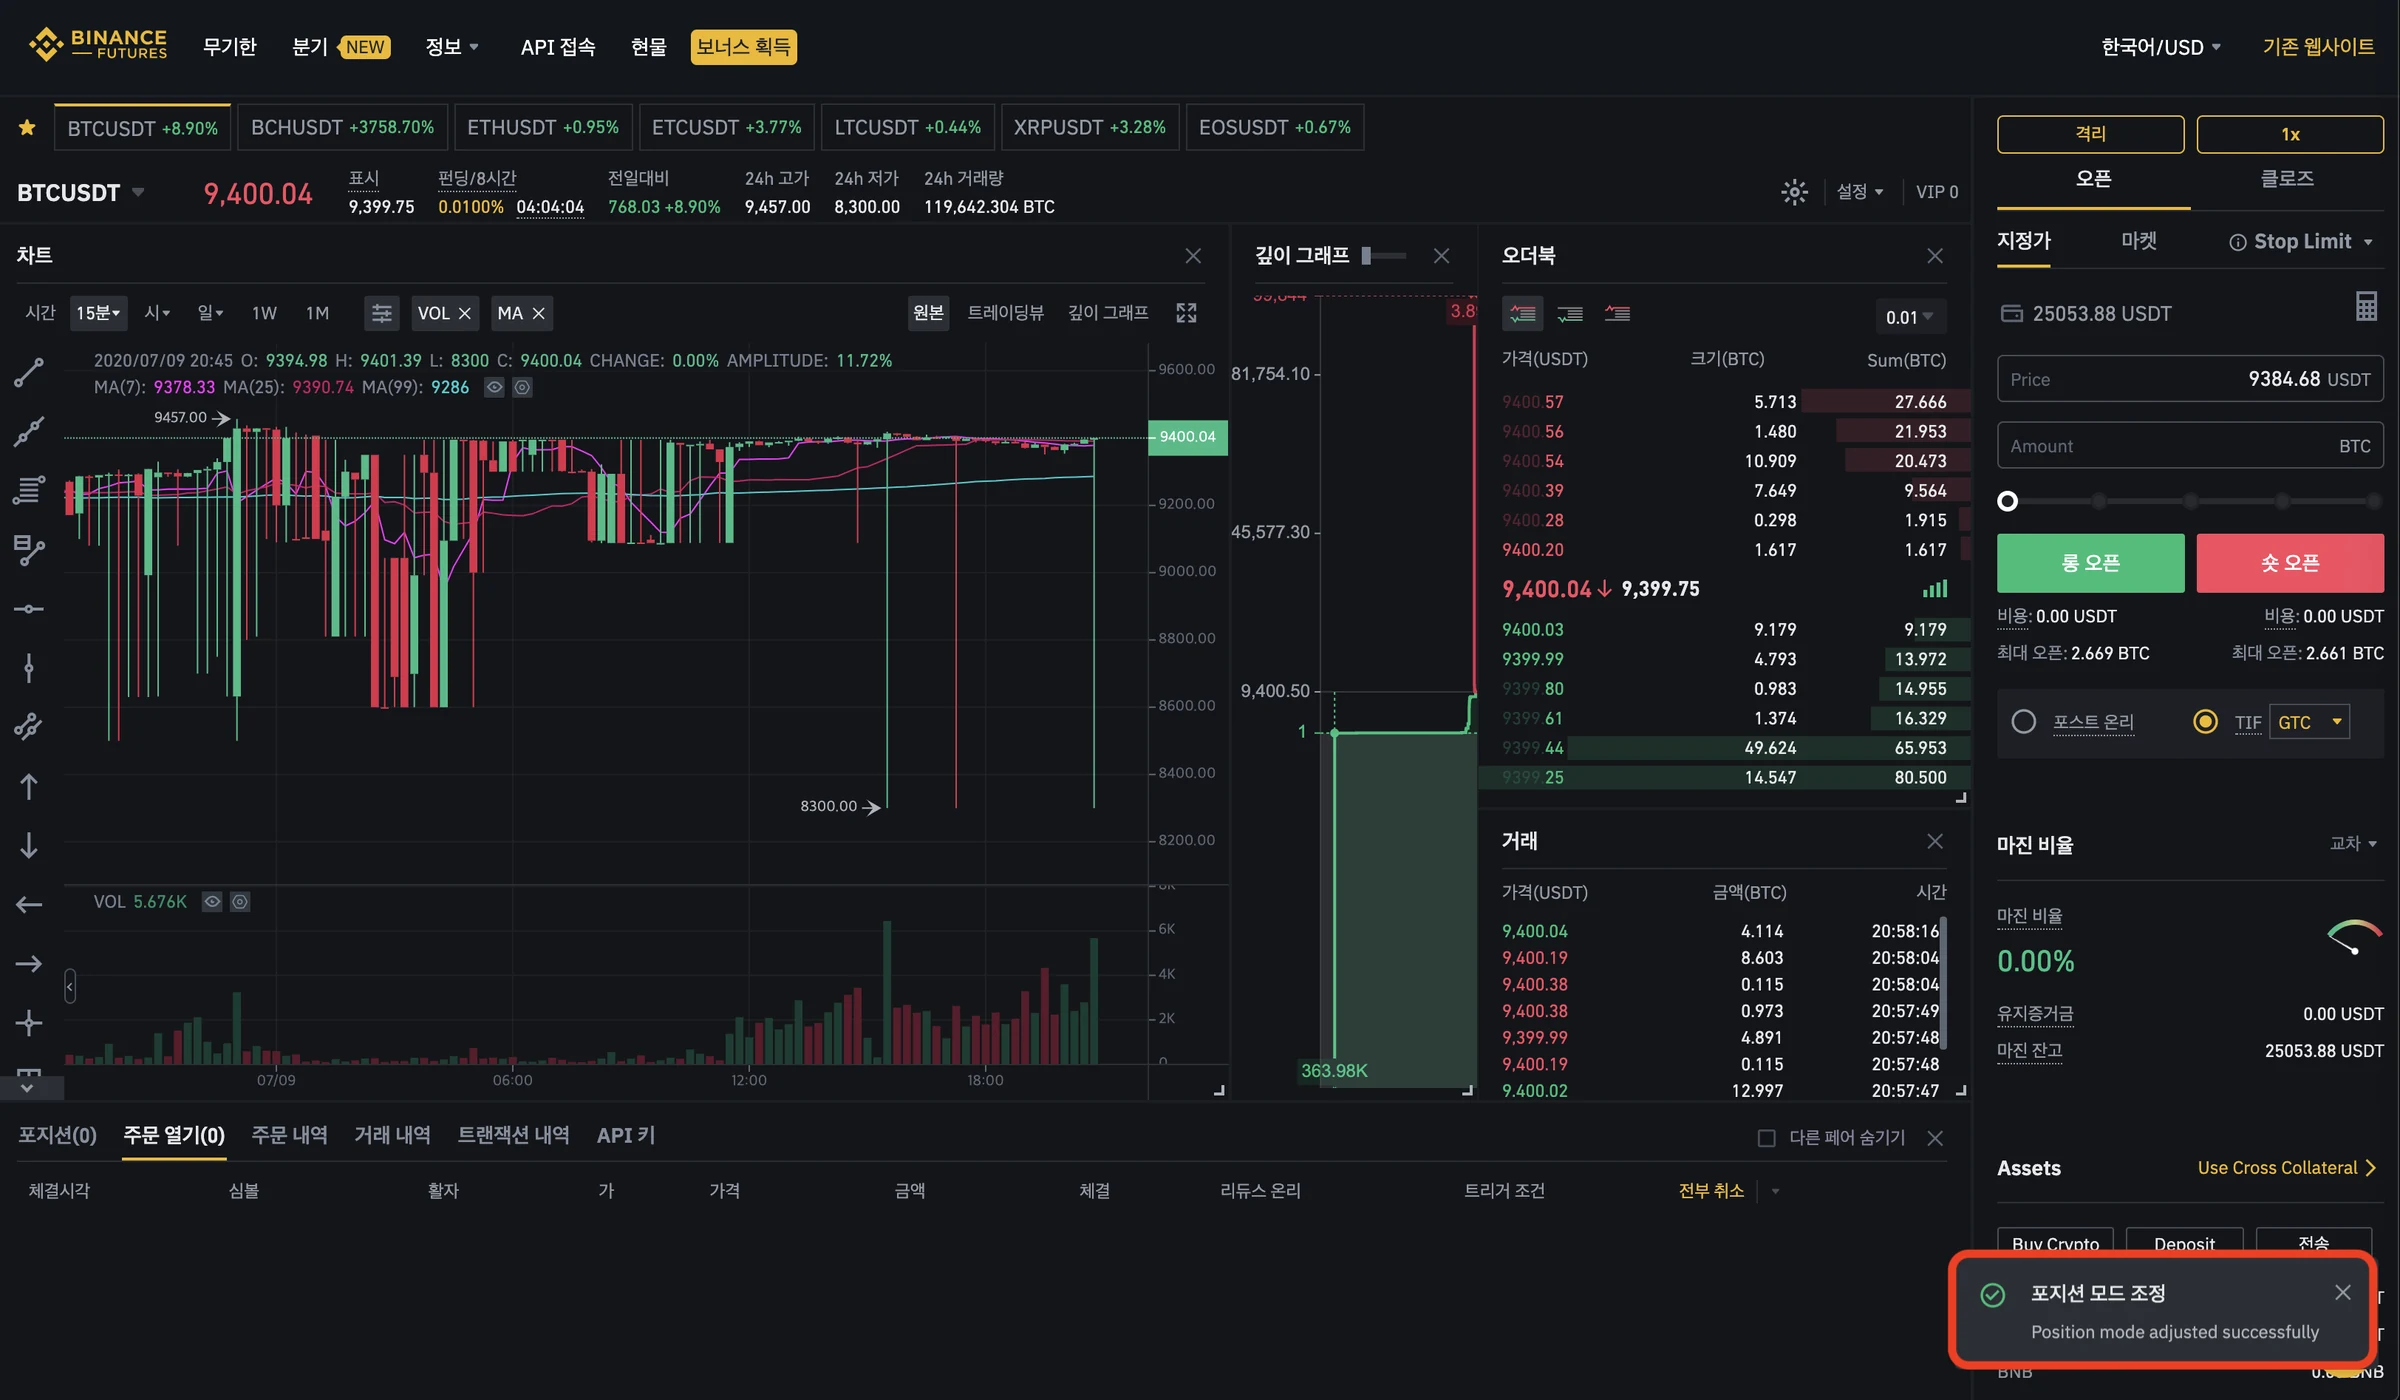Select the trend line drawing tool
This screenshot has height=1400, width=2400.
(29, 372)
